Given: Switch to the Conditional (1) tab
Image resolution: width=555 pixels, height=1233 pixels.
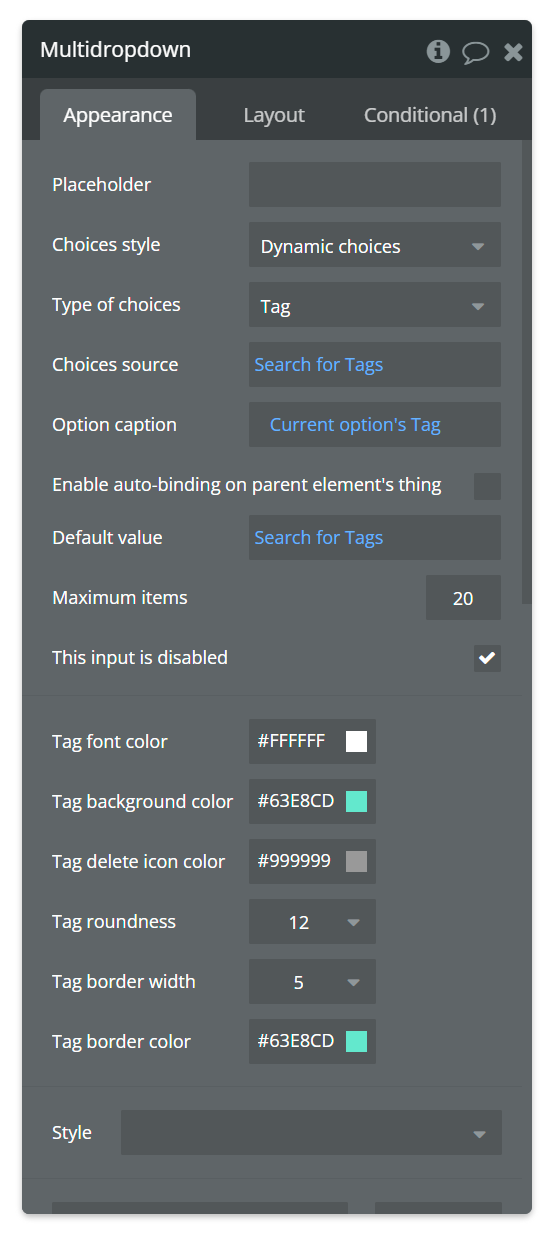Looking at the screenshot, I should coord(430,115).
